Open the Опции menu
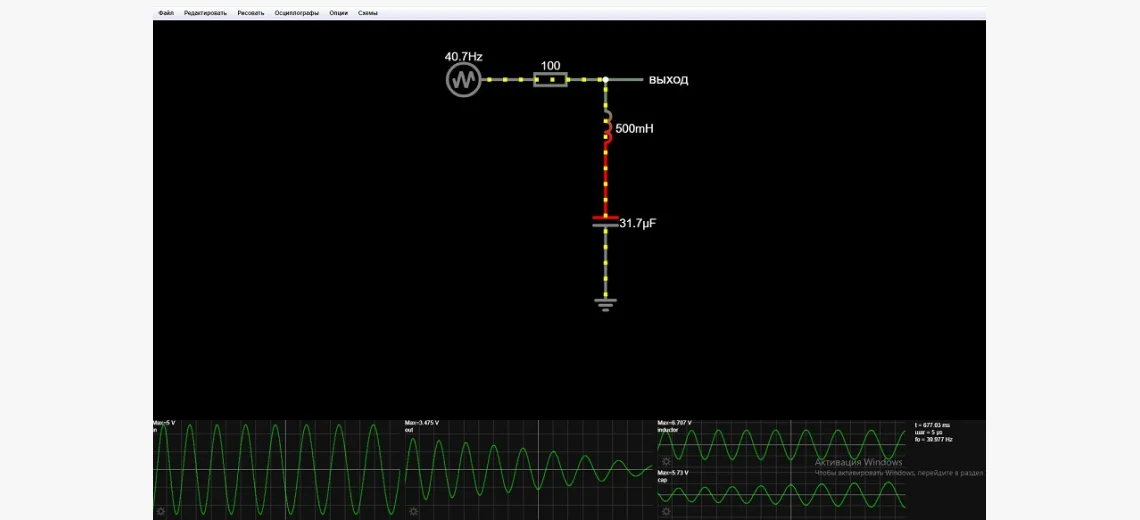1140x520 pixels. click(339, 13)
